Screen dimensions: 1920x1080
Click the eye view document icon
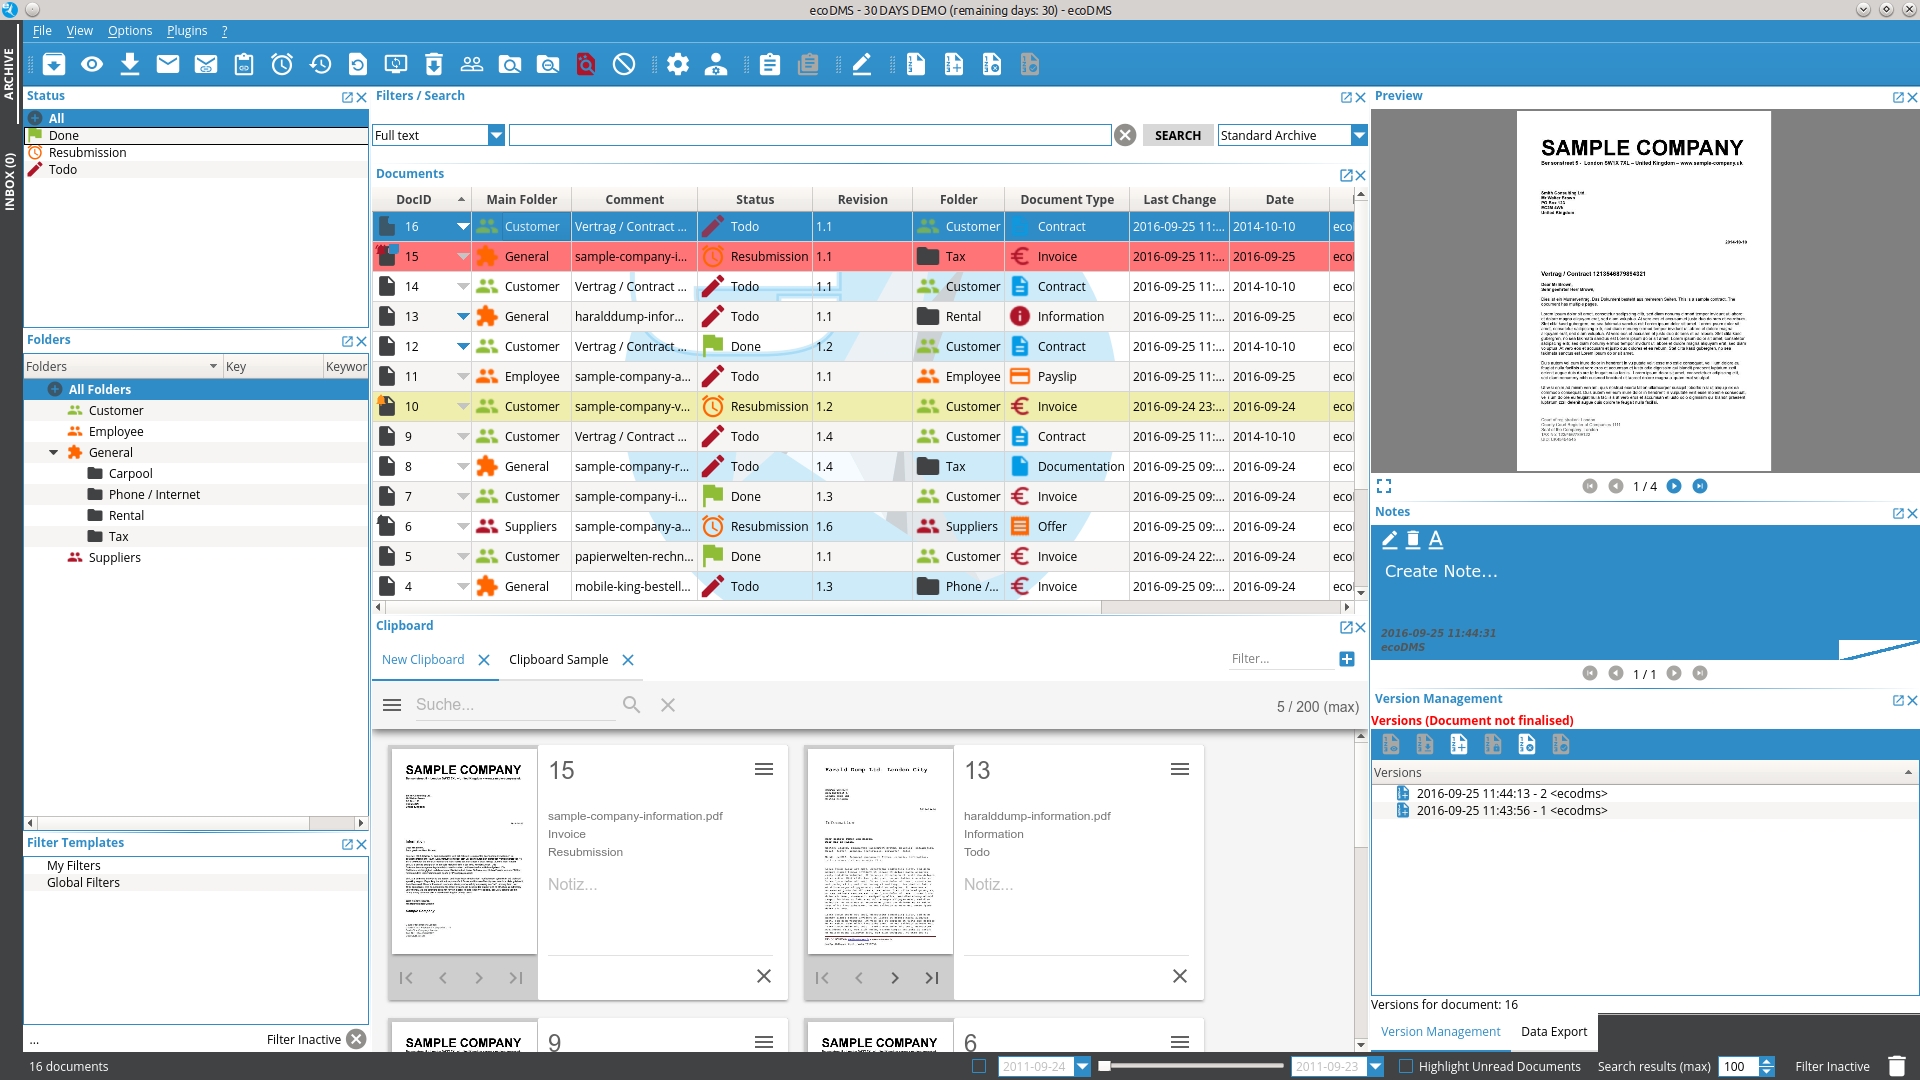point(92,65)
